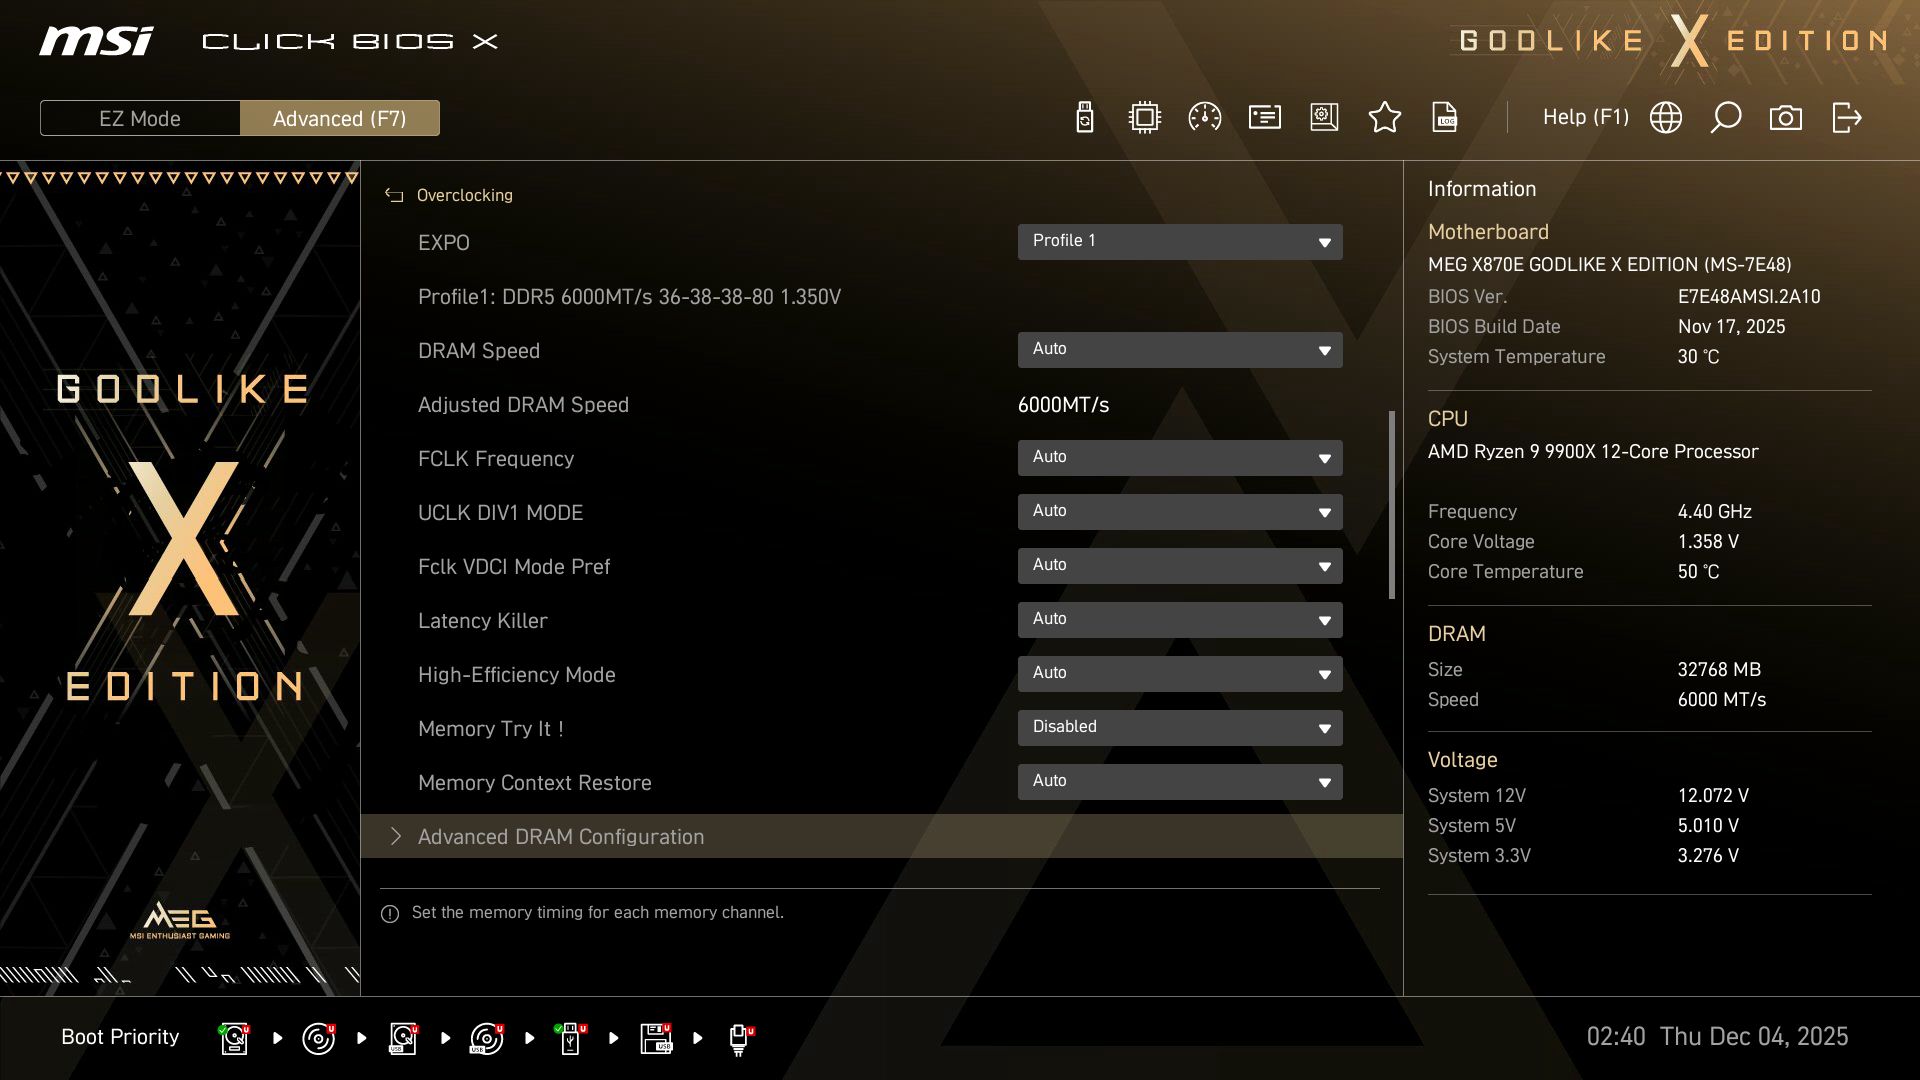The width and height of the screenshot is (1920, 1080).
Task: Open the EXPO profile dropdown
Action: [1180, 241]
